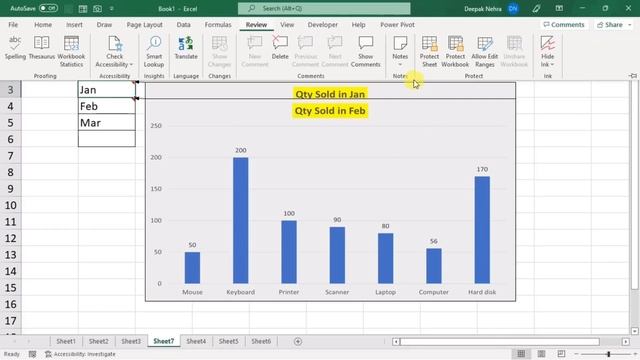Toggle AutoSave switch
Viewport: 640px width, 360px height.
(x=48, y=8)
